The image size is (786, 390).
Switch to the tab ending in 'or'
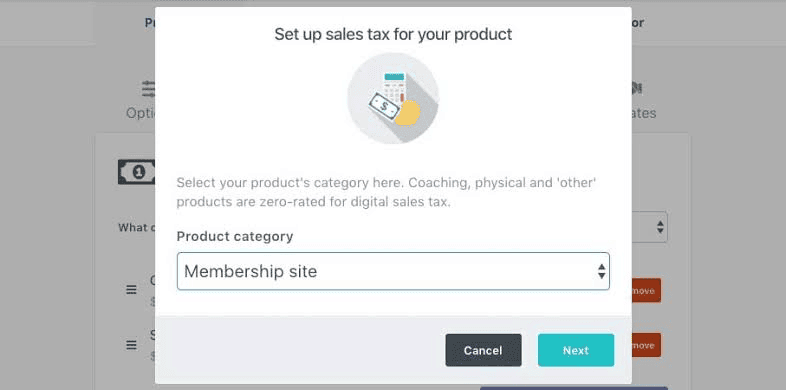coord(638,23)
